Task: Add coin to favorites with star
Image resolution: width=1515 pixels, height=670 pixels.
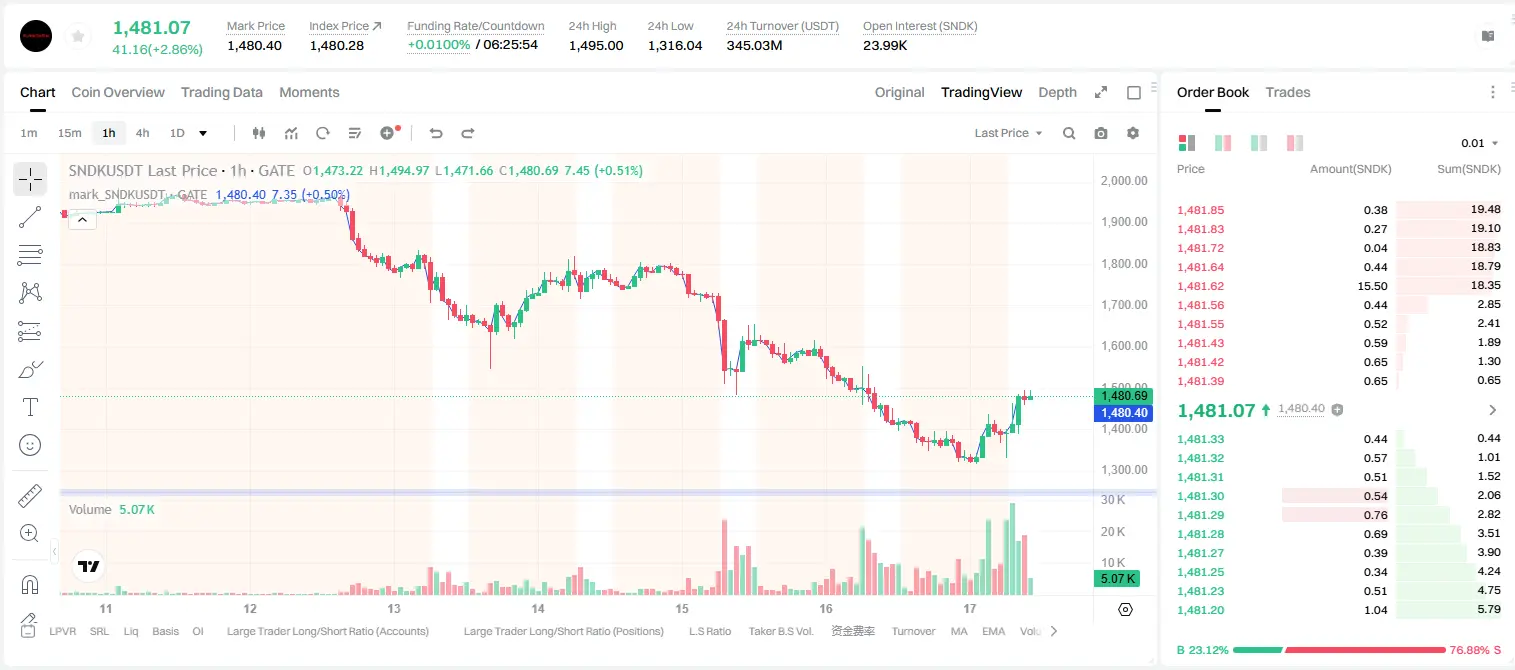Action: [78, 36]
